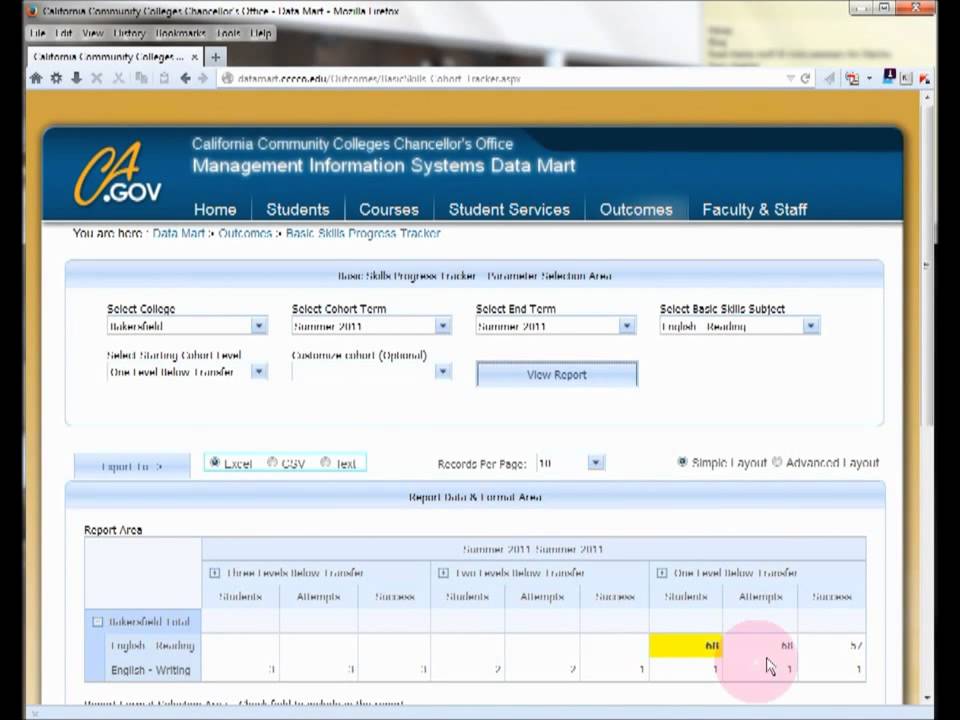Open the Faculty & Staff nav tab
The width and height of the screenshot is (960, 720).
tap(754, 209)
